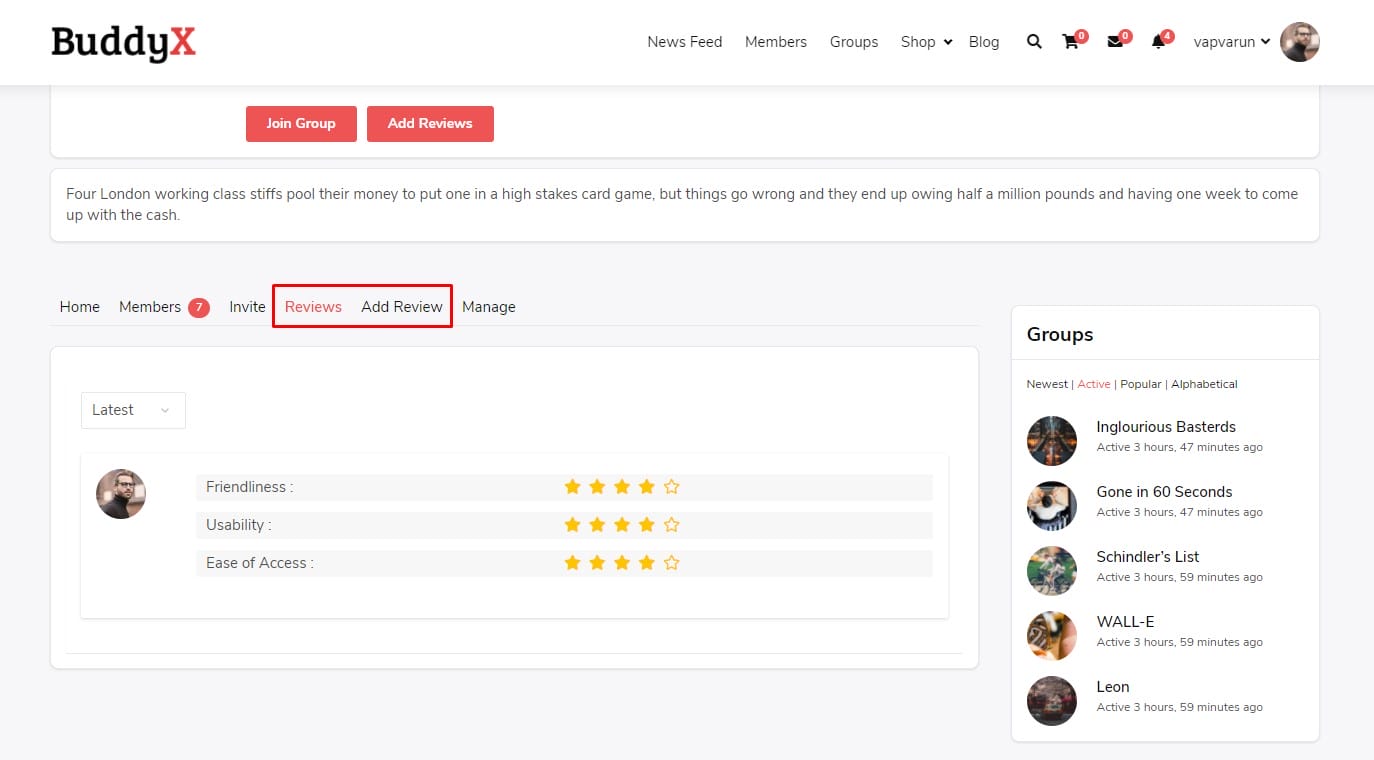Sort groups by Alphabetical
This screenshot has width=1374, height=760.
coord(1204,384)
